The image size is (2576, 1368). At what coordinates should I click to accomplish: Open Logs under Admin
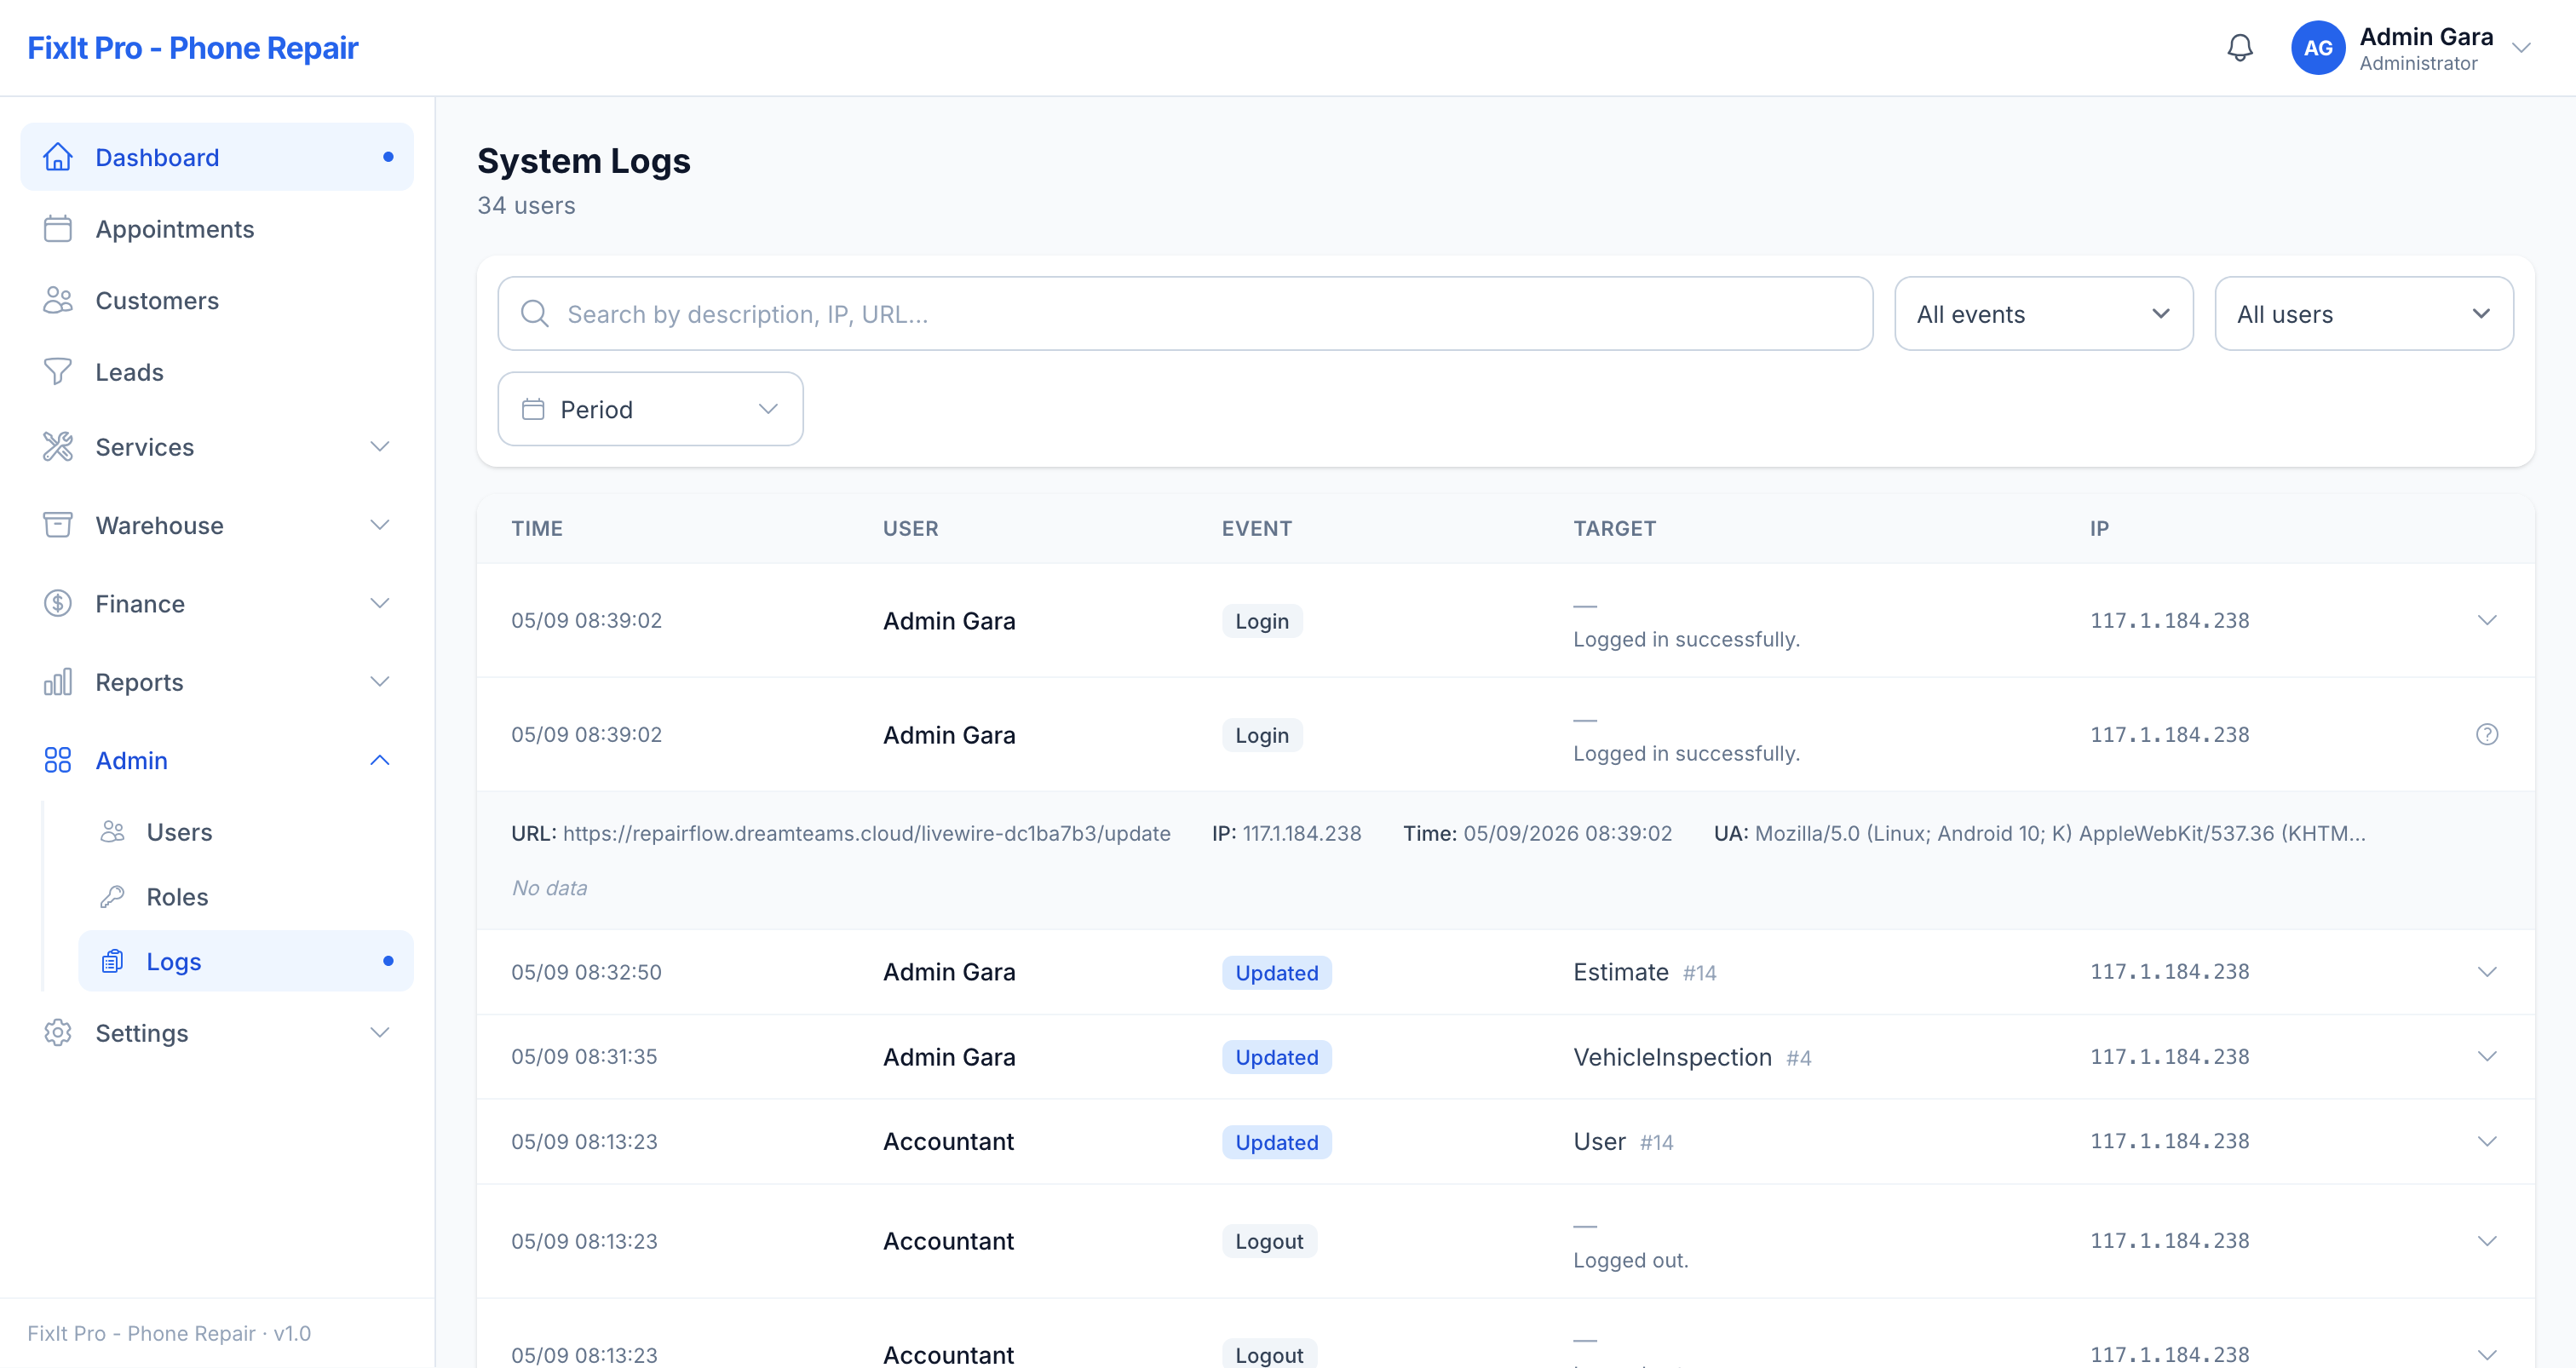tap(246, 961)
